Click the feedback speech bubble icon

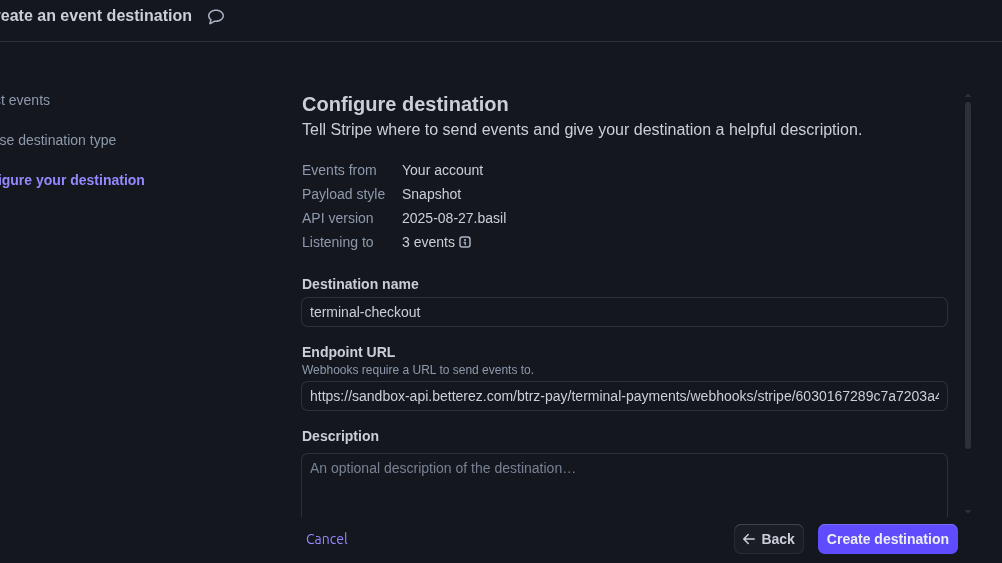coord(216,17)
